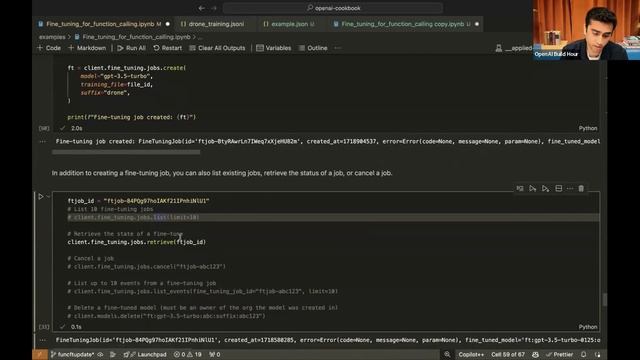Image resolution: width=640 pixels, height=360 pixels.
Task: Execute above cells from cell toolbar
Action: 533,189
